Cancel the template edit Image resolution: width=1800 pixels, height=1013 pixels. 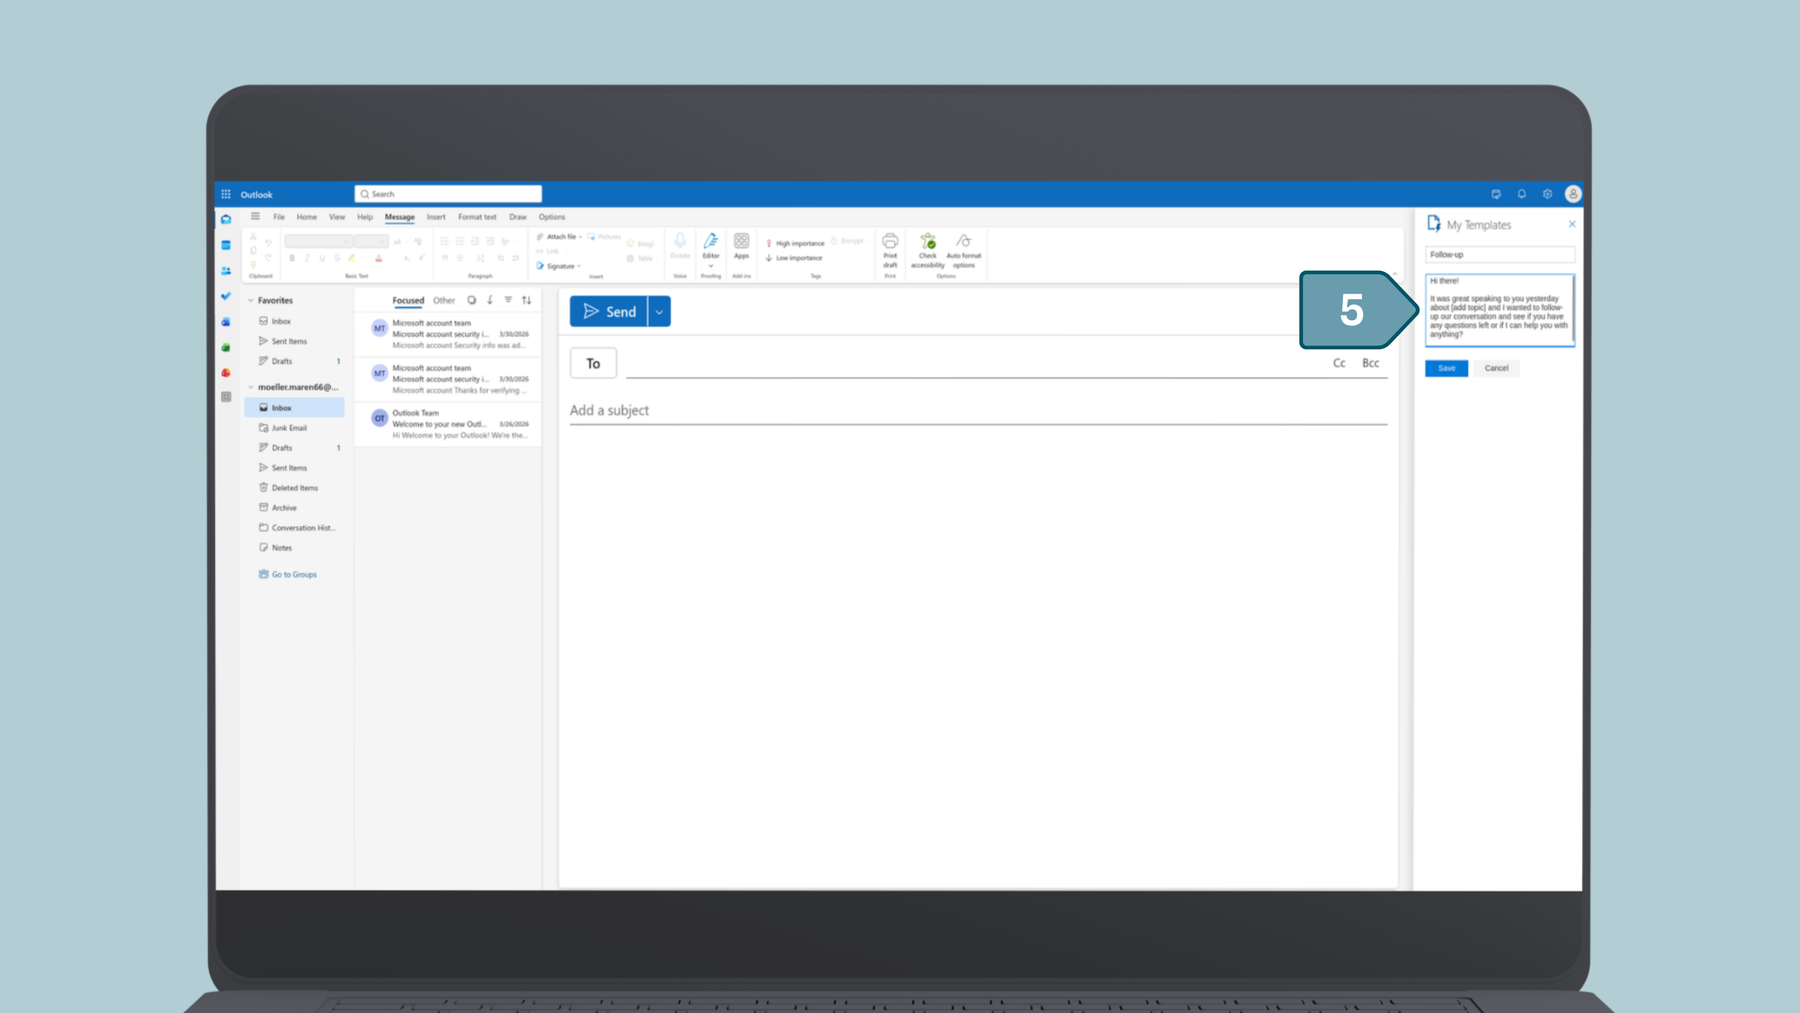tap(1496, 368)
